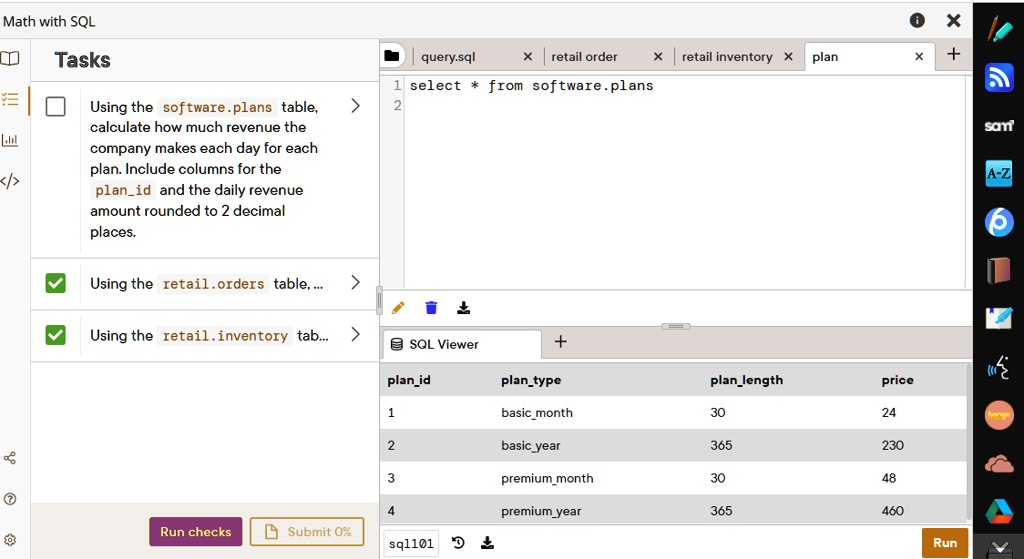Expand the retail.orders task chevron
The height and width of the screenshot is (559, 1024).
(x=355, y=283)
